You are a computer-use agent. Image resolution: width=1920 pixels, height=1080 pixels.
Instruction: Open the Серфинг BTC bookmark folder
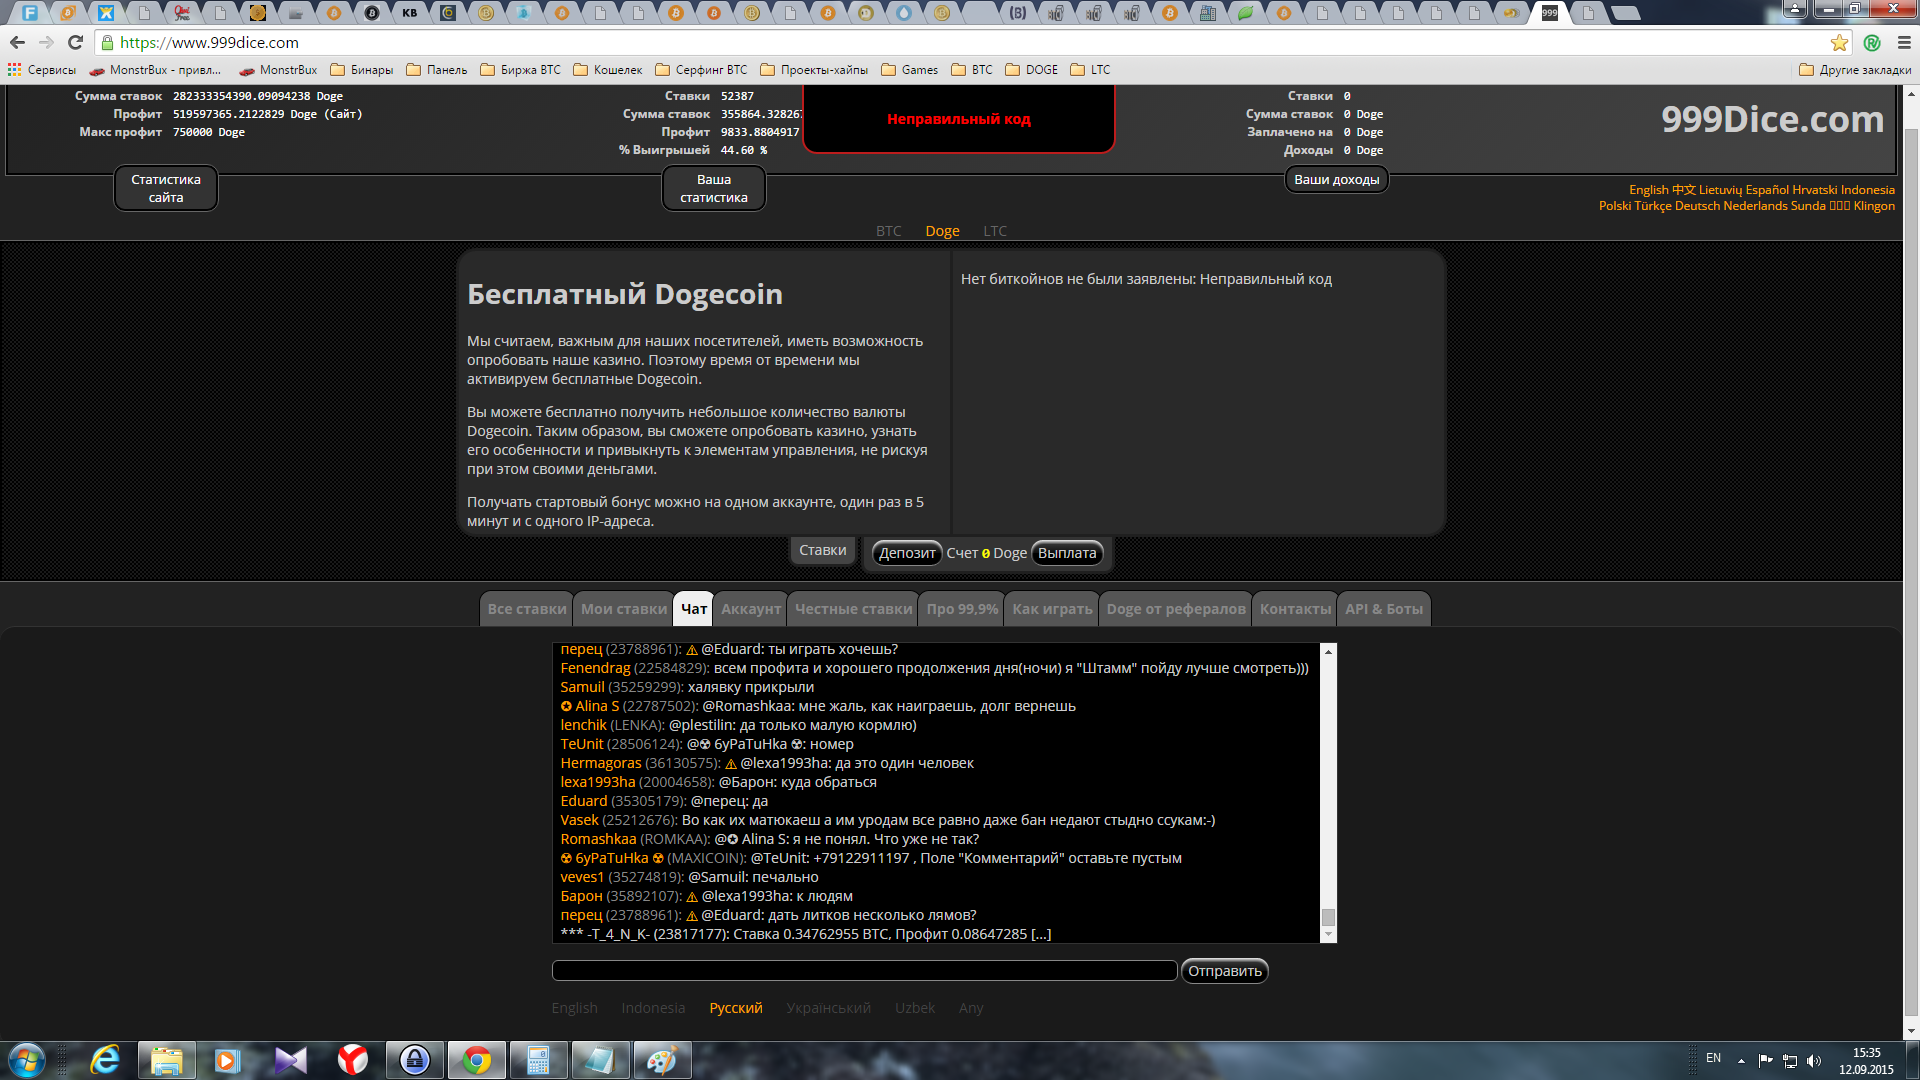[x=701, y=70]
